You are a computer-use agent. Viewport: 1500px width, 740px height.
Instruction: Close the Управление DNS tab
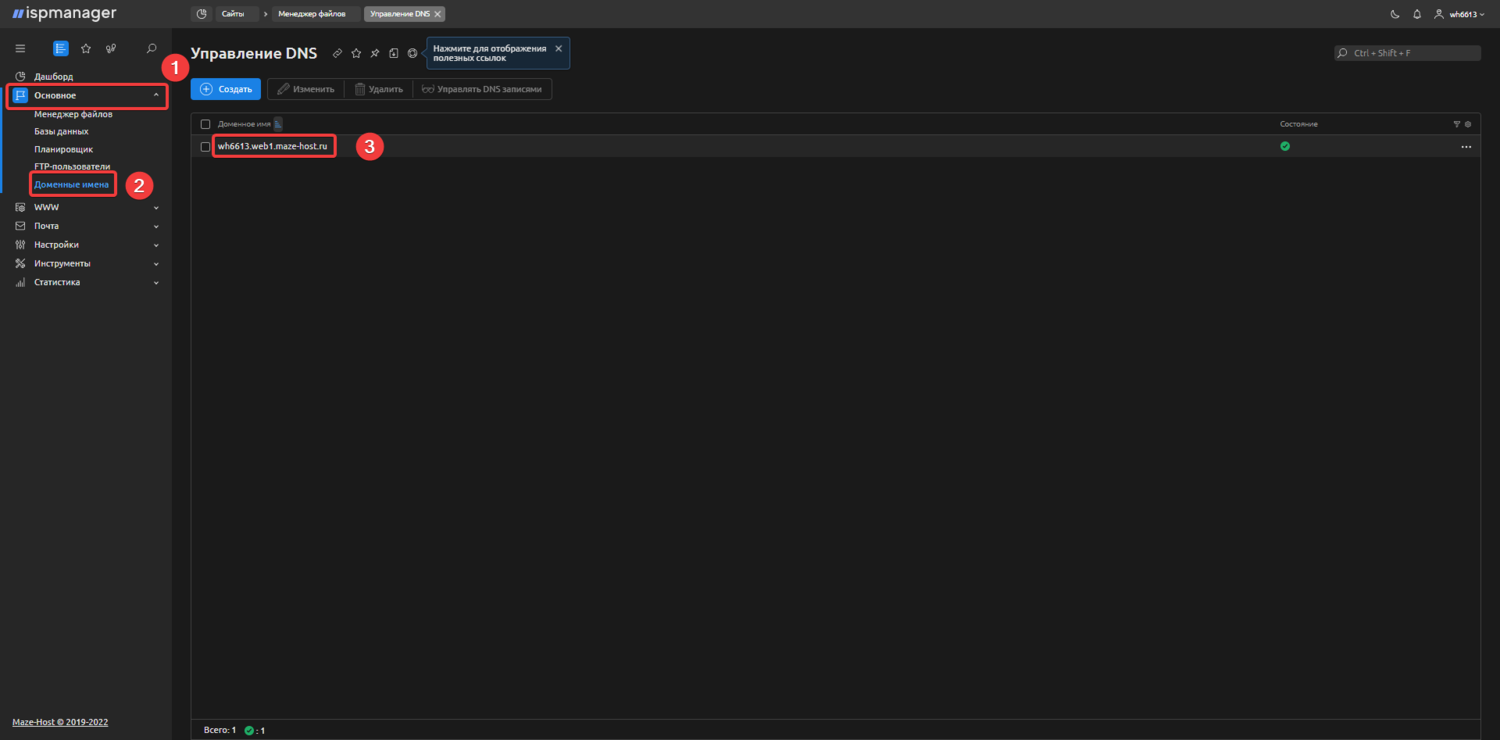pos(438,14)
